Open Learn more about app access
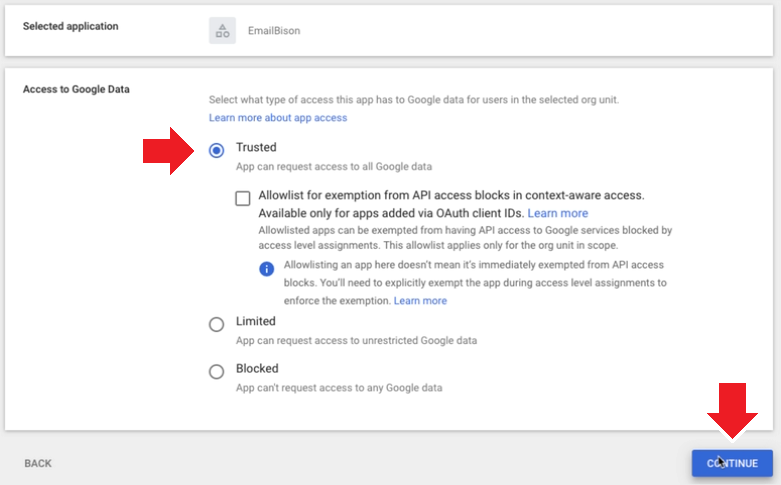The width and height of the screenshot is (781, 485). (278, 118)
